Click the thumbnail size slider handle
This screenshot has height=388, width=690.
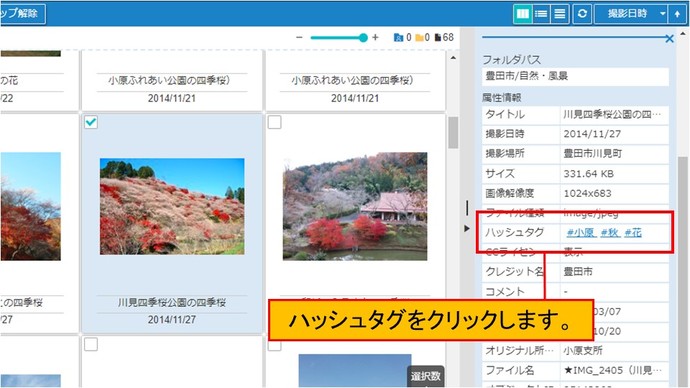[x=363, y=38]
